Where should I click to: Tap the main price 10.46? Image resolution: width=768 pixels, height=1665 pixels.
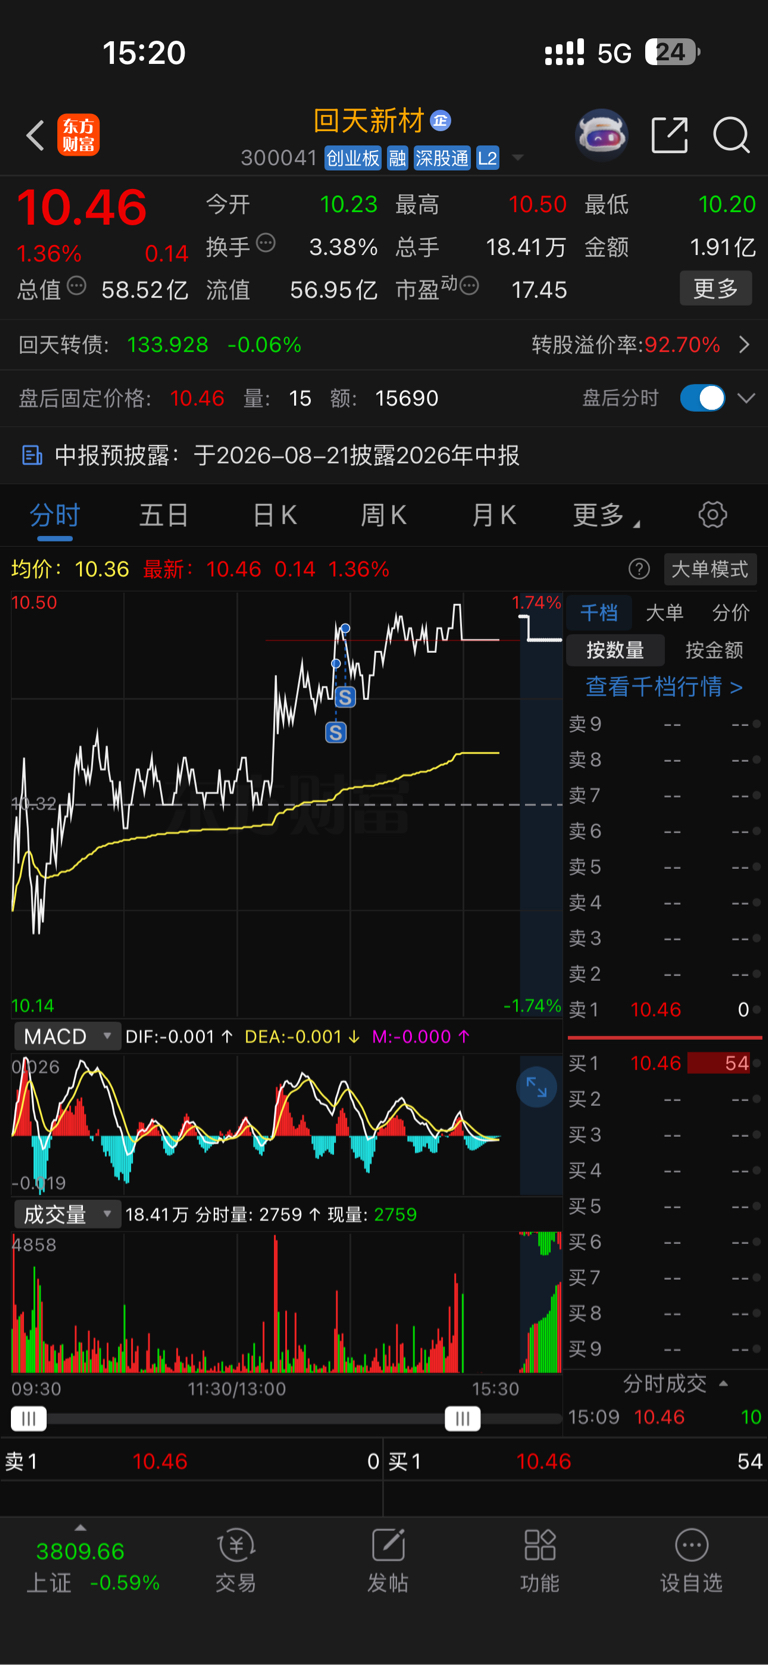pyautogui.click(x=82, y=207)
